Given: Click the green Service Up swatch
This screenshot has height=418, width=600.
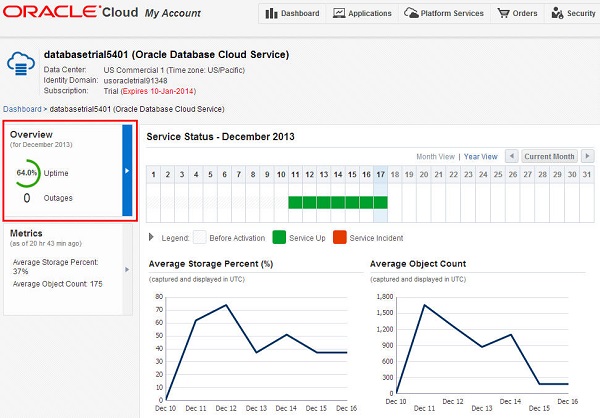Looking at the screenshot, I should point(279,237).
